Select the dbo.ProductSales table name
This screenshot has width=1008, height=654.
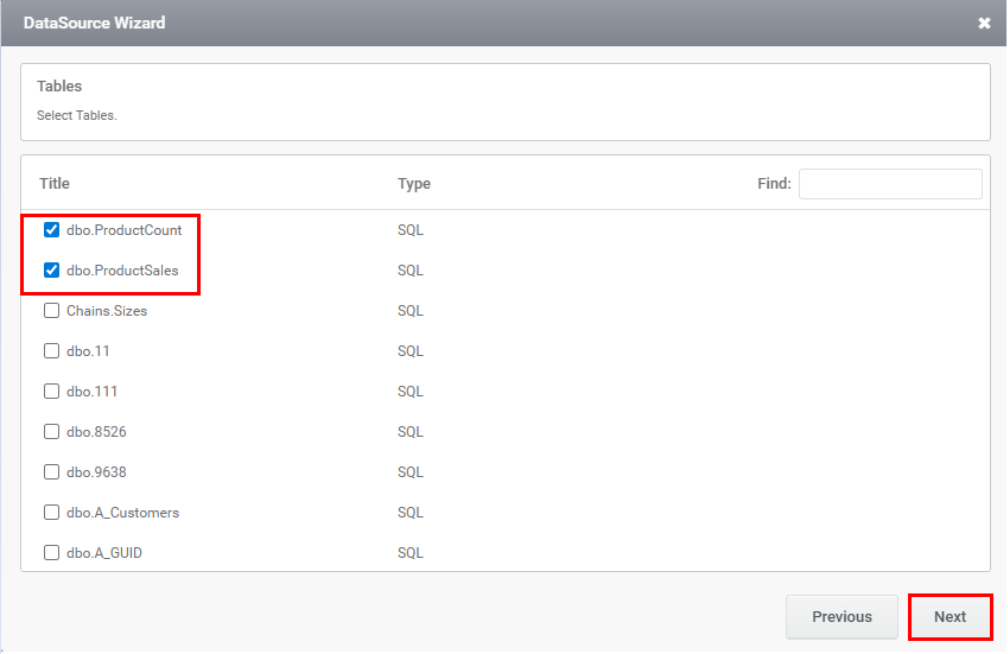coord(122,270)
